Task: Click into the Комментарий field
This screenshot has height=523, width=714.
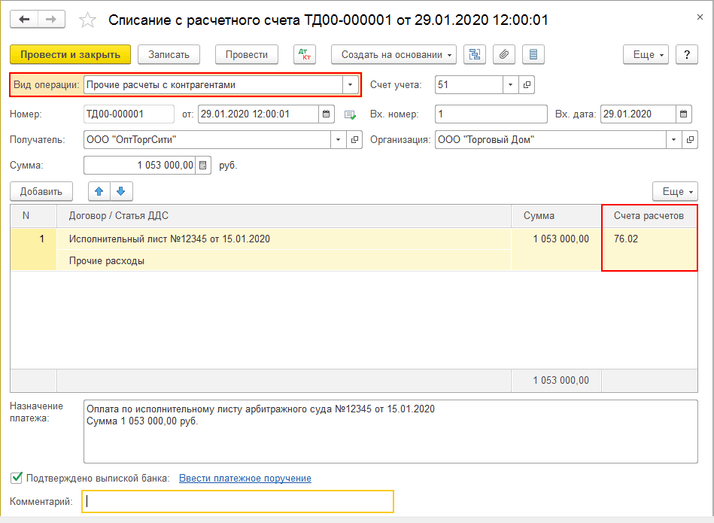Action: coord(237,501)
